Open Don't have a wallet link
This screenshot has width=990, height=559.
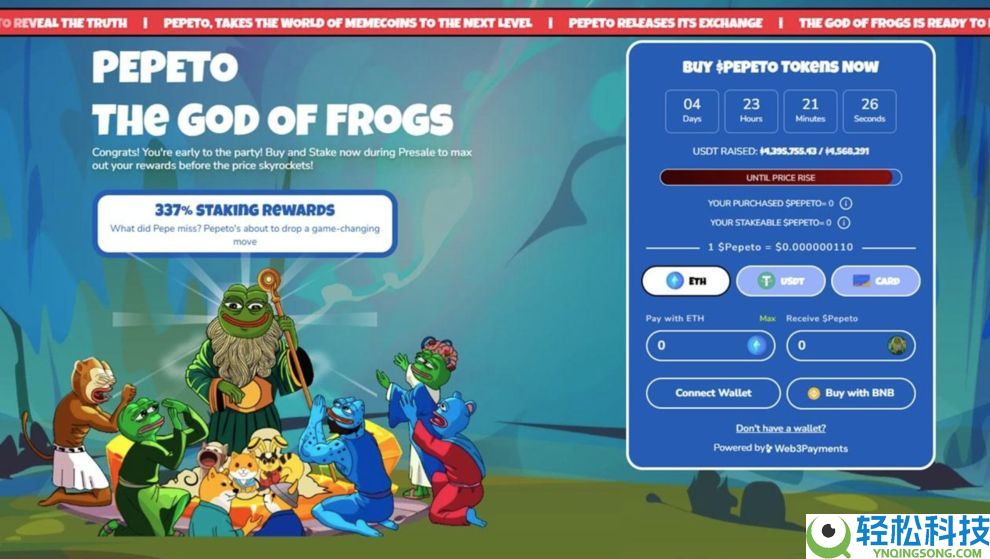(x=780, y=428)
